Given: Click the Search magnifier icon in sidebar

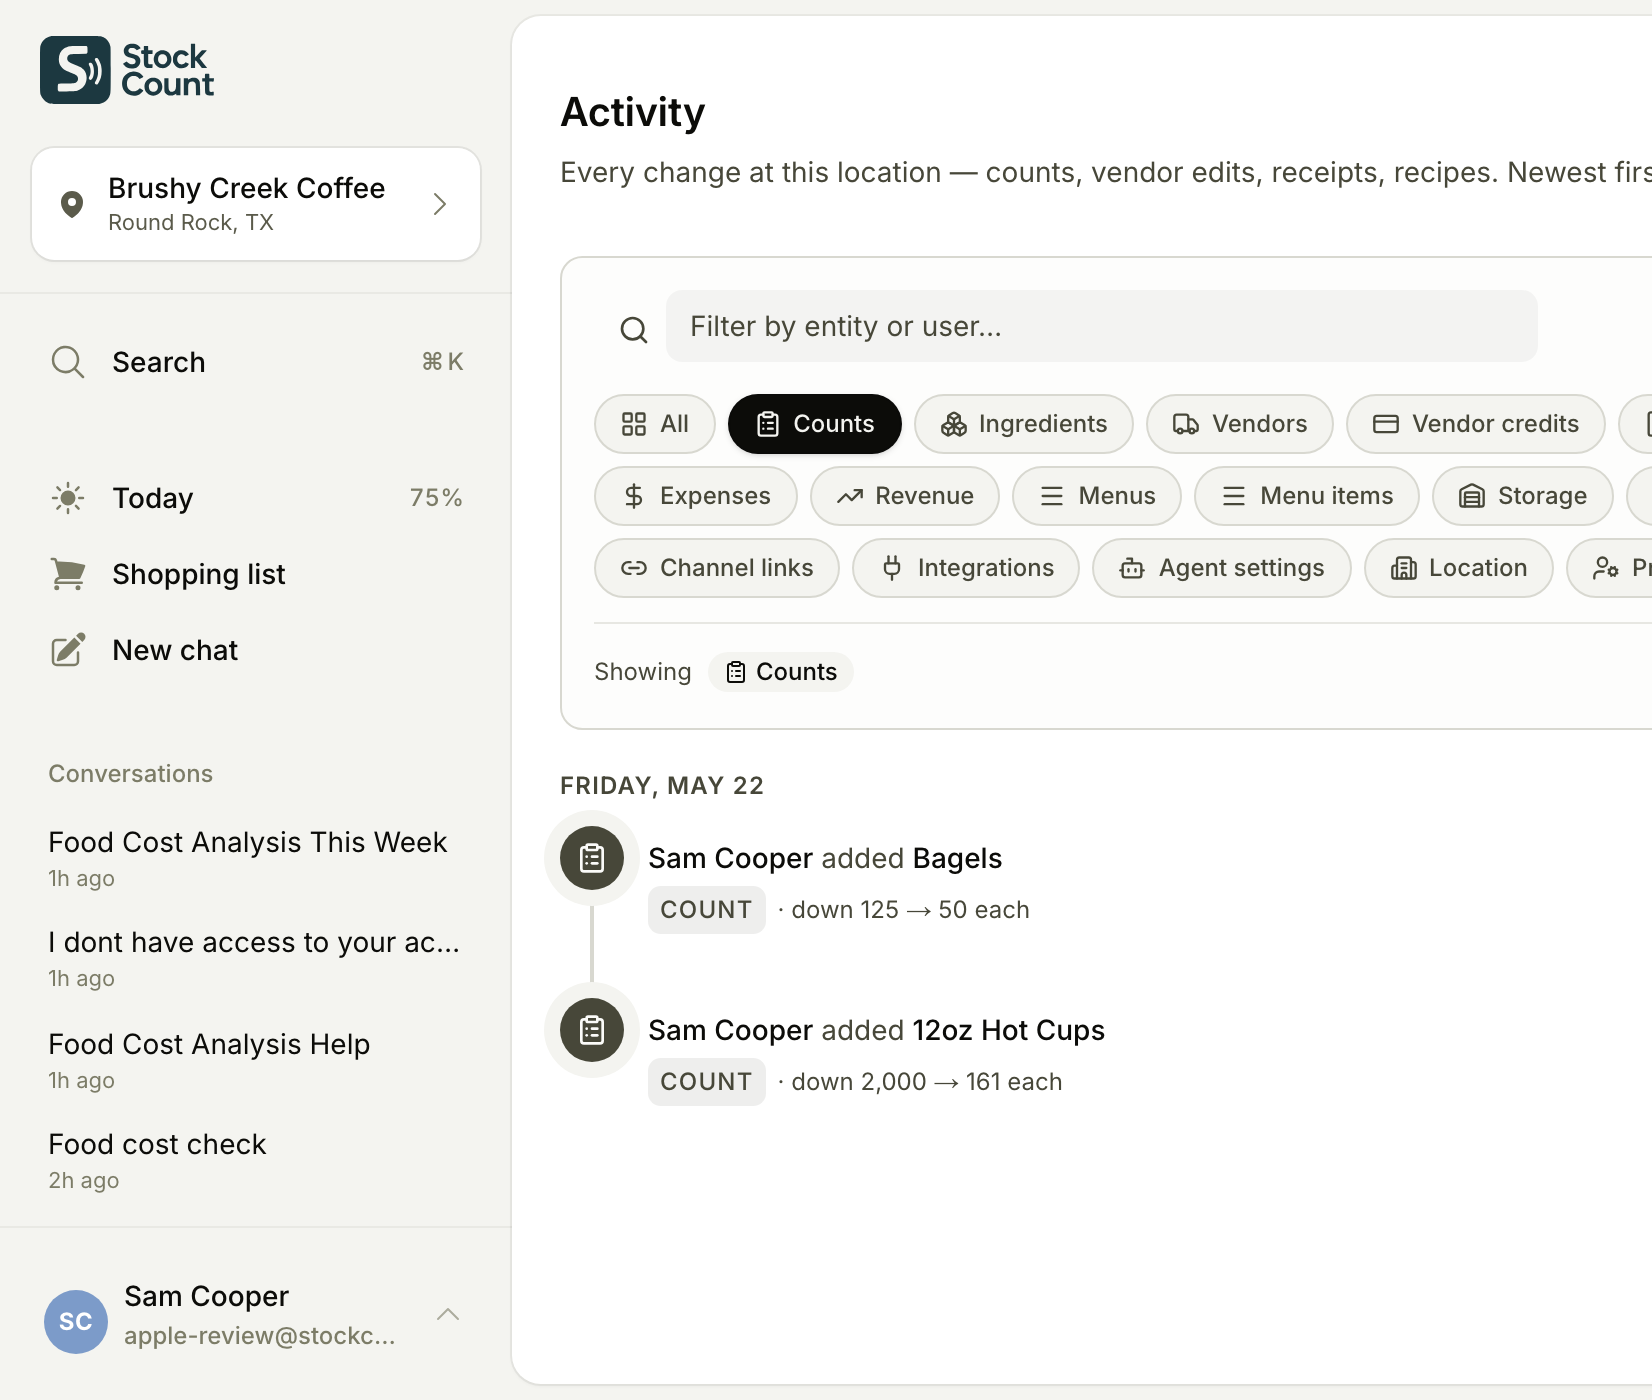Looking at the screenshot, I should [68, 362].
